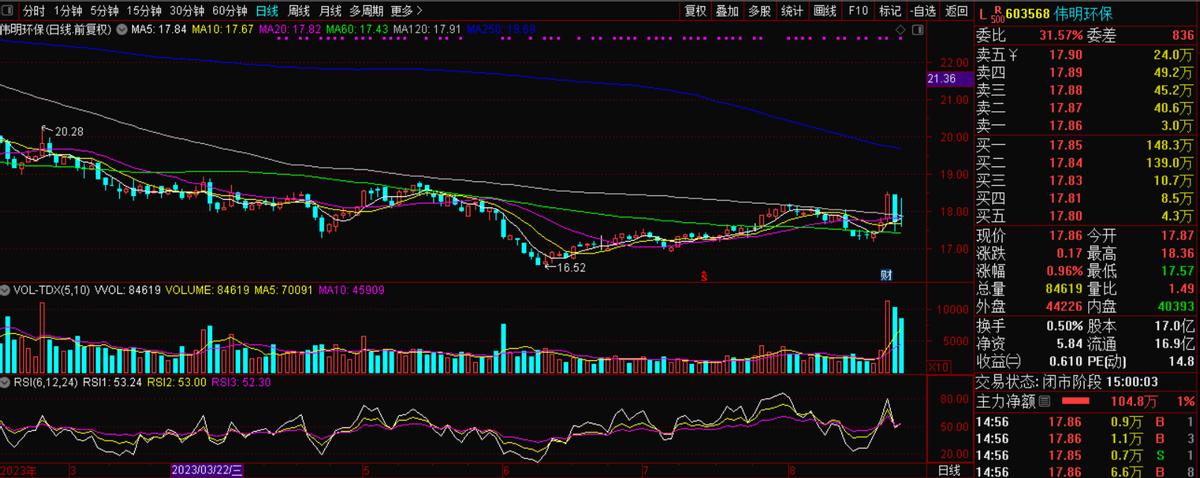Click the diamond icon at chart top-right

click(901, 32)
